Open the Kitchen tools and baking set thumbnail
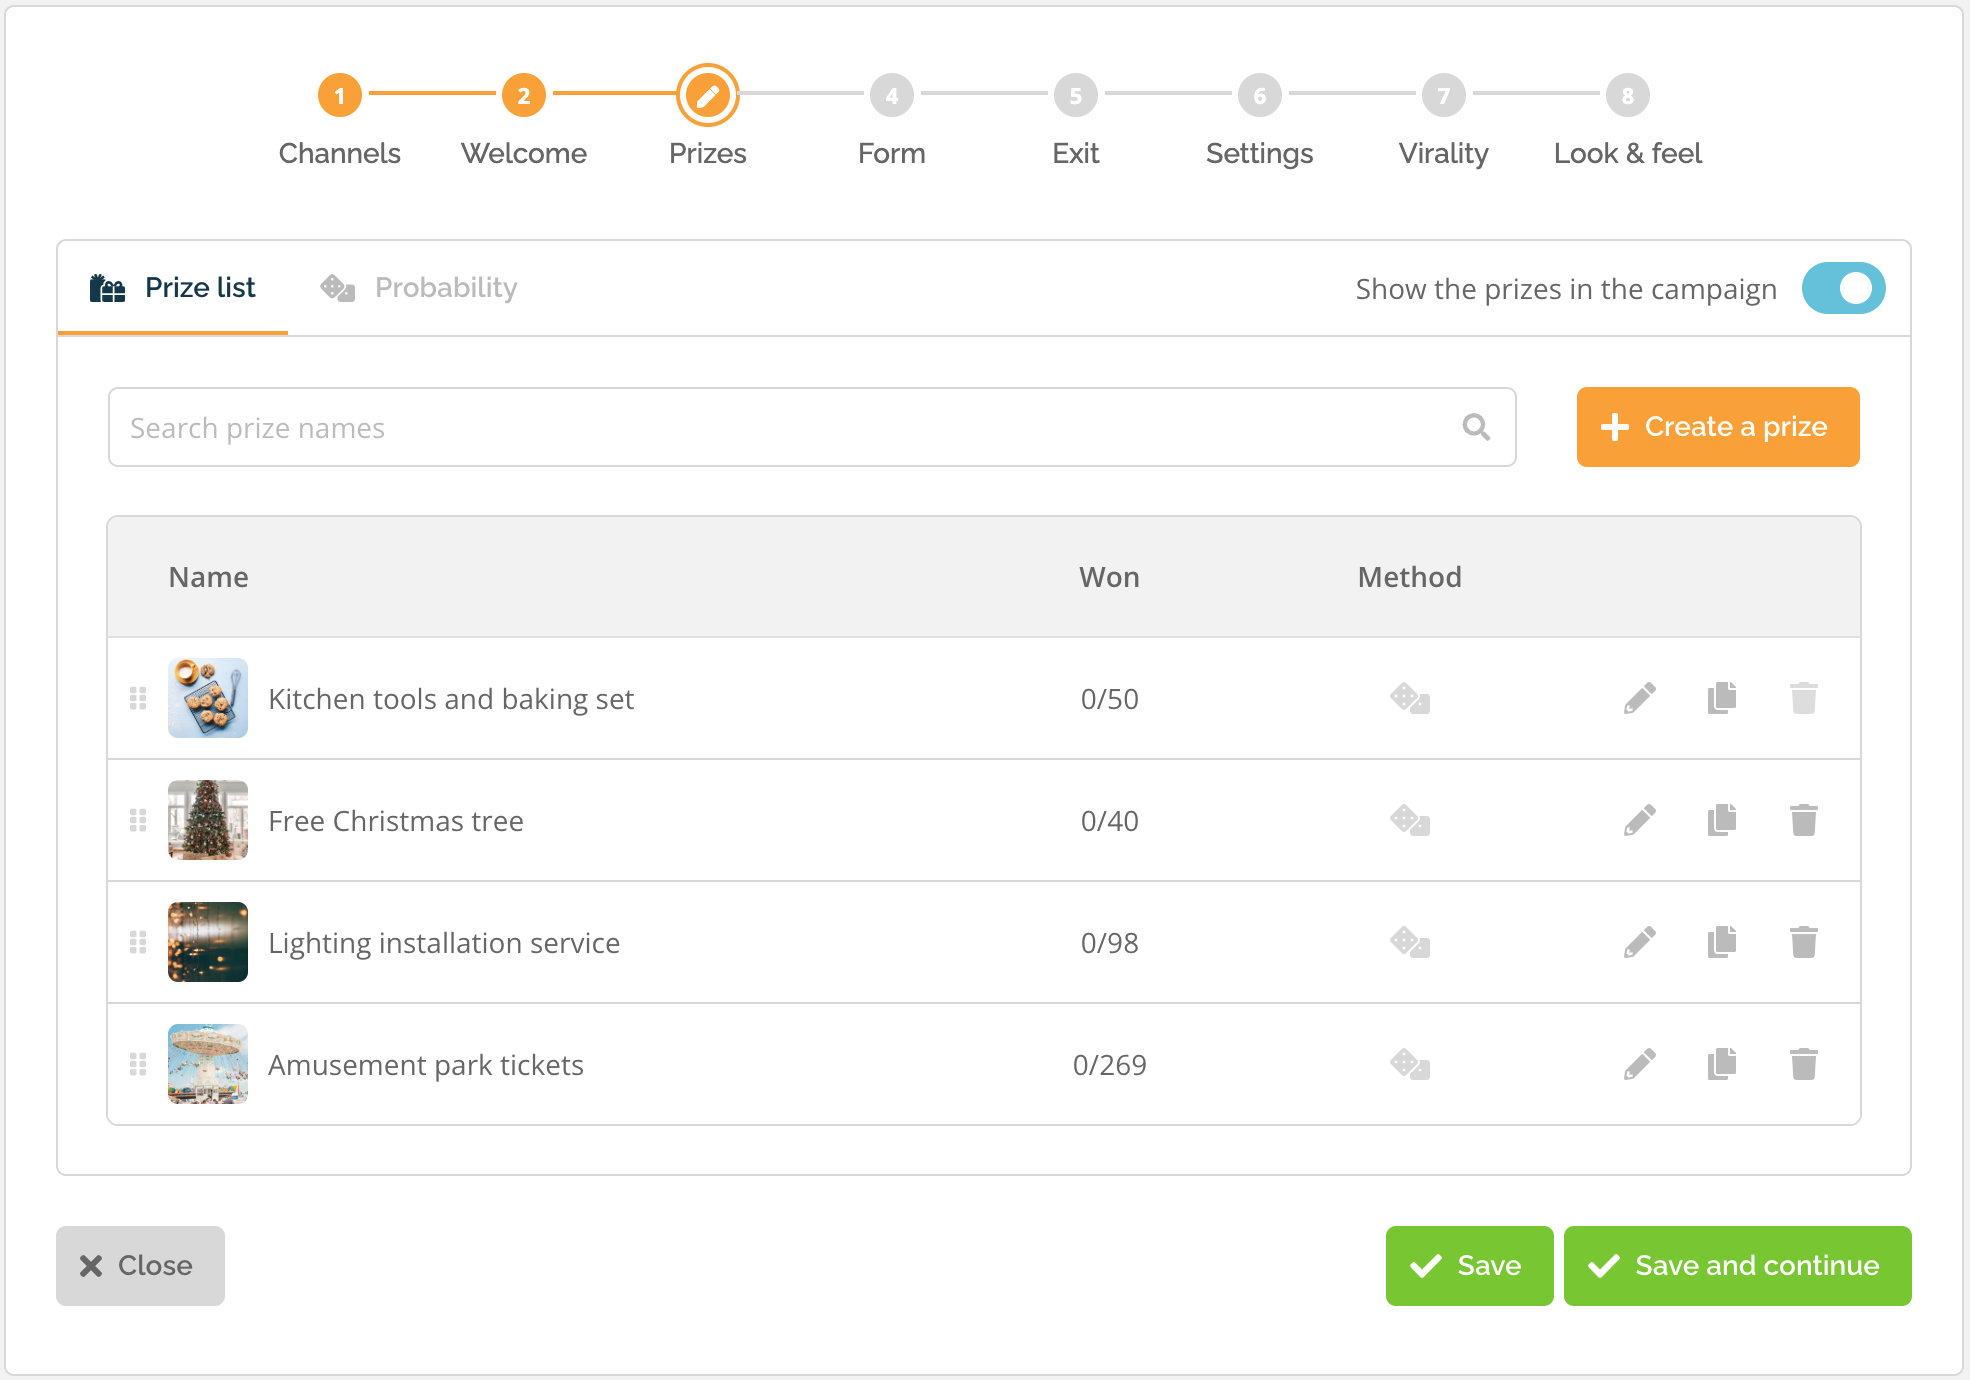The image size is (1970, 1380). pyautogui.click(x=208, y=698)
